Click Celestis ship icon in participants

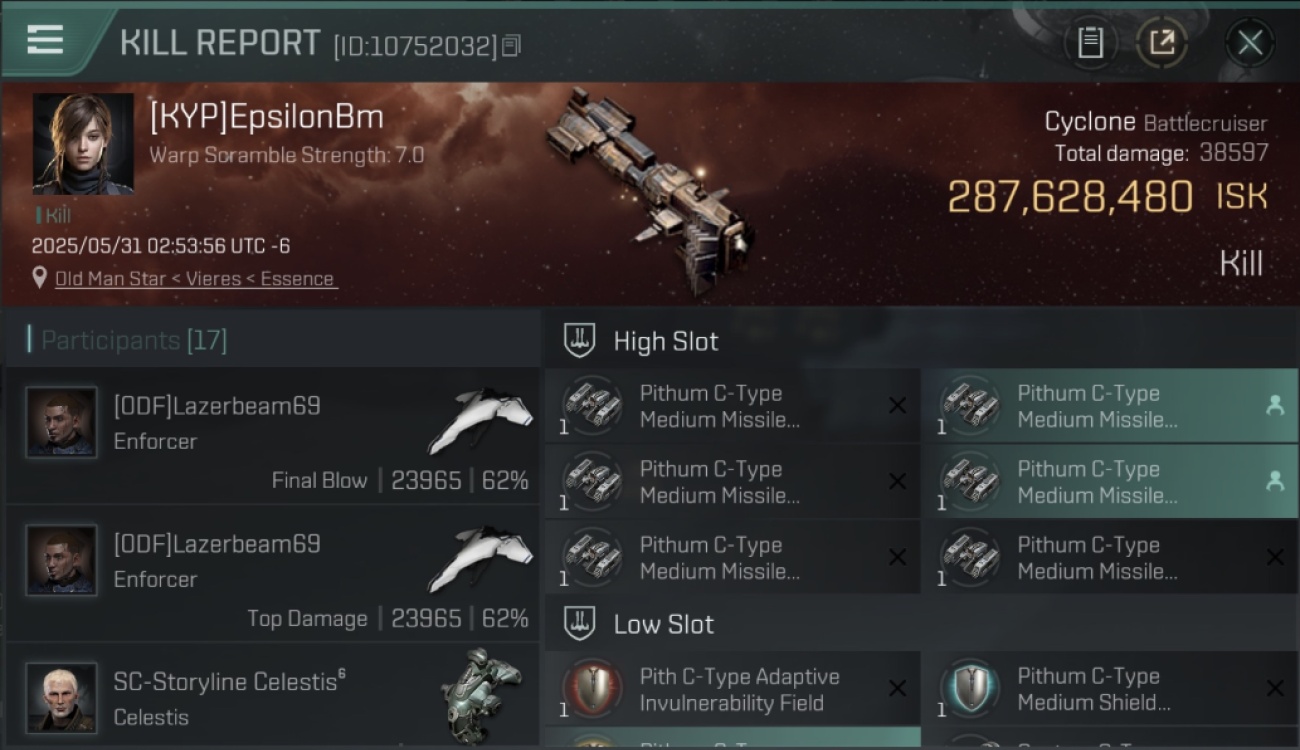coord(481,688)
